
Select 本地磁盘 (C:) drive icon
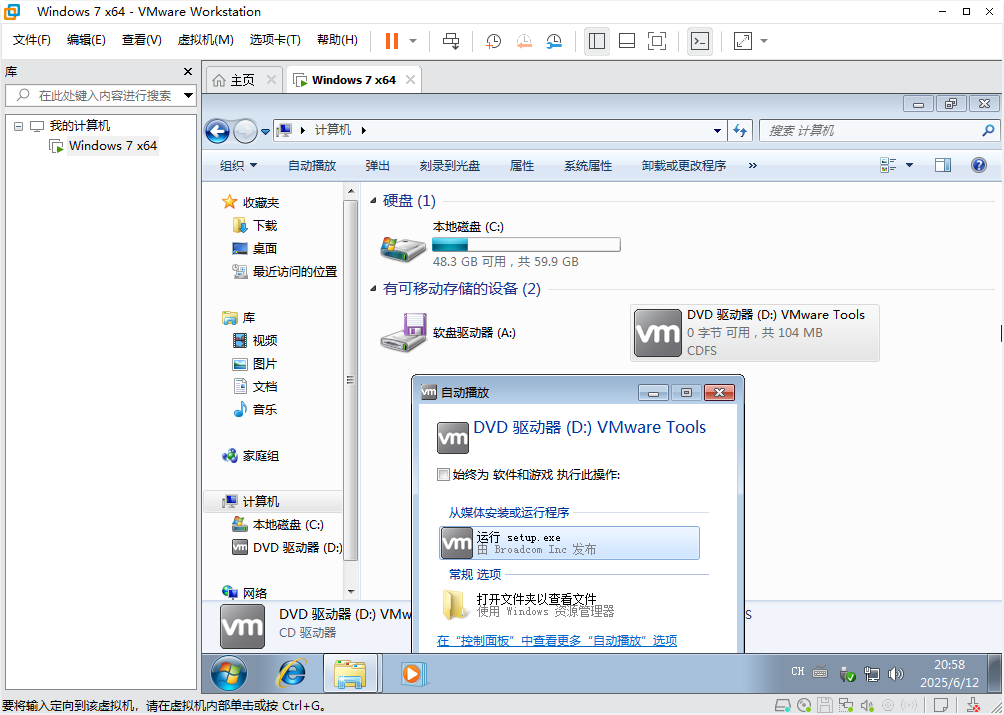point(403,248)
